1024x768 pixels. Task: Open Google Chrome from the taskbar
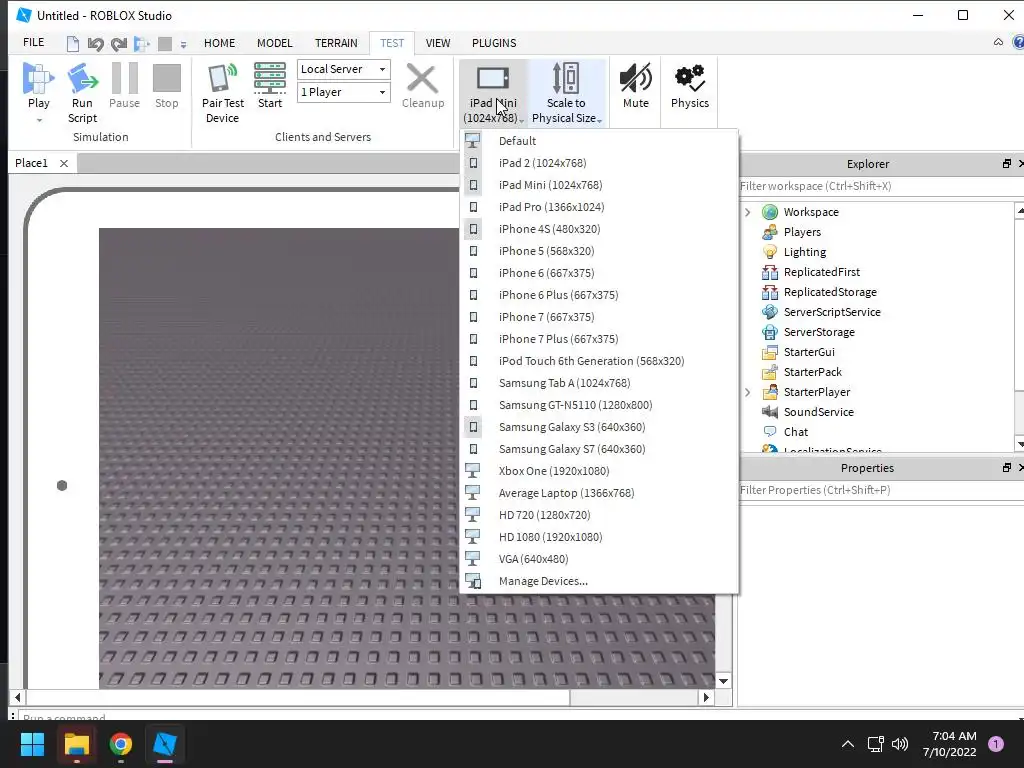tap(121, 744)
